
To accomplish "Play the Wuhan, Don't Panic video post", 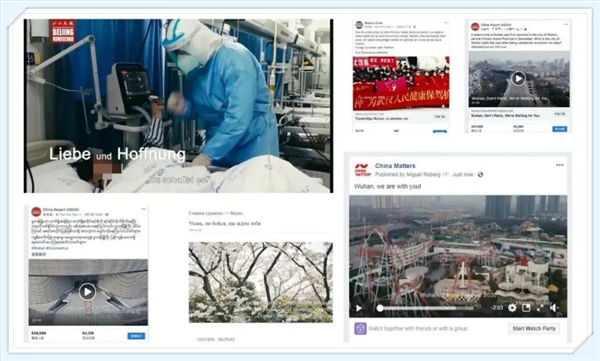I will 518,78.
